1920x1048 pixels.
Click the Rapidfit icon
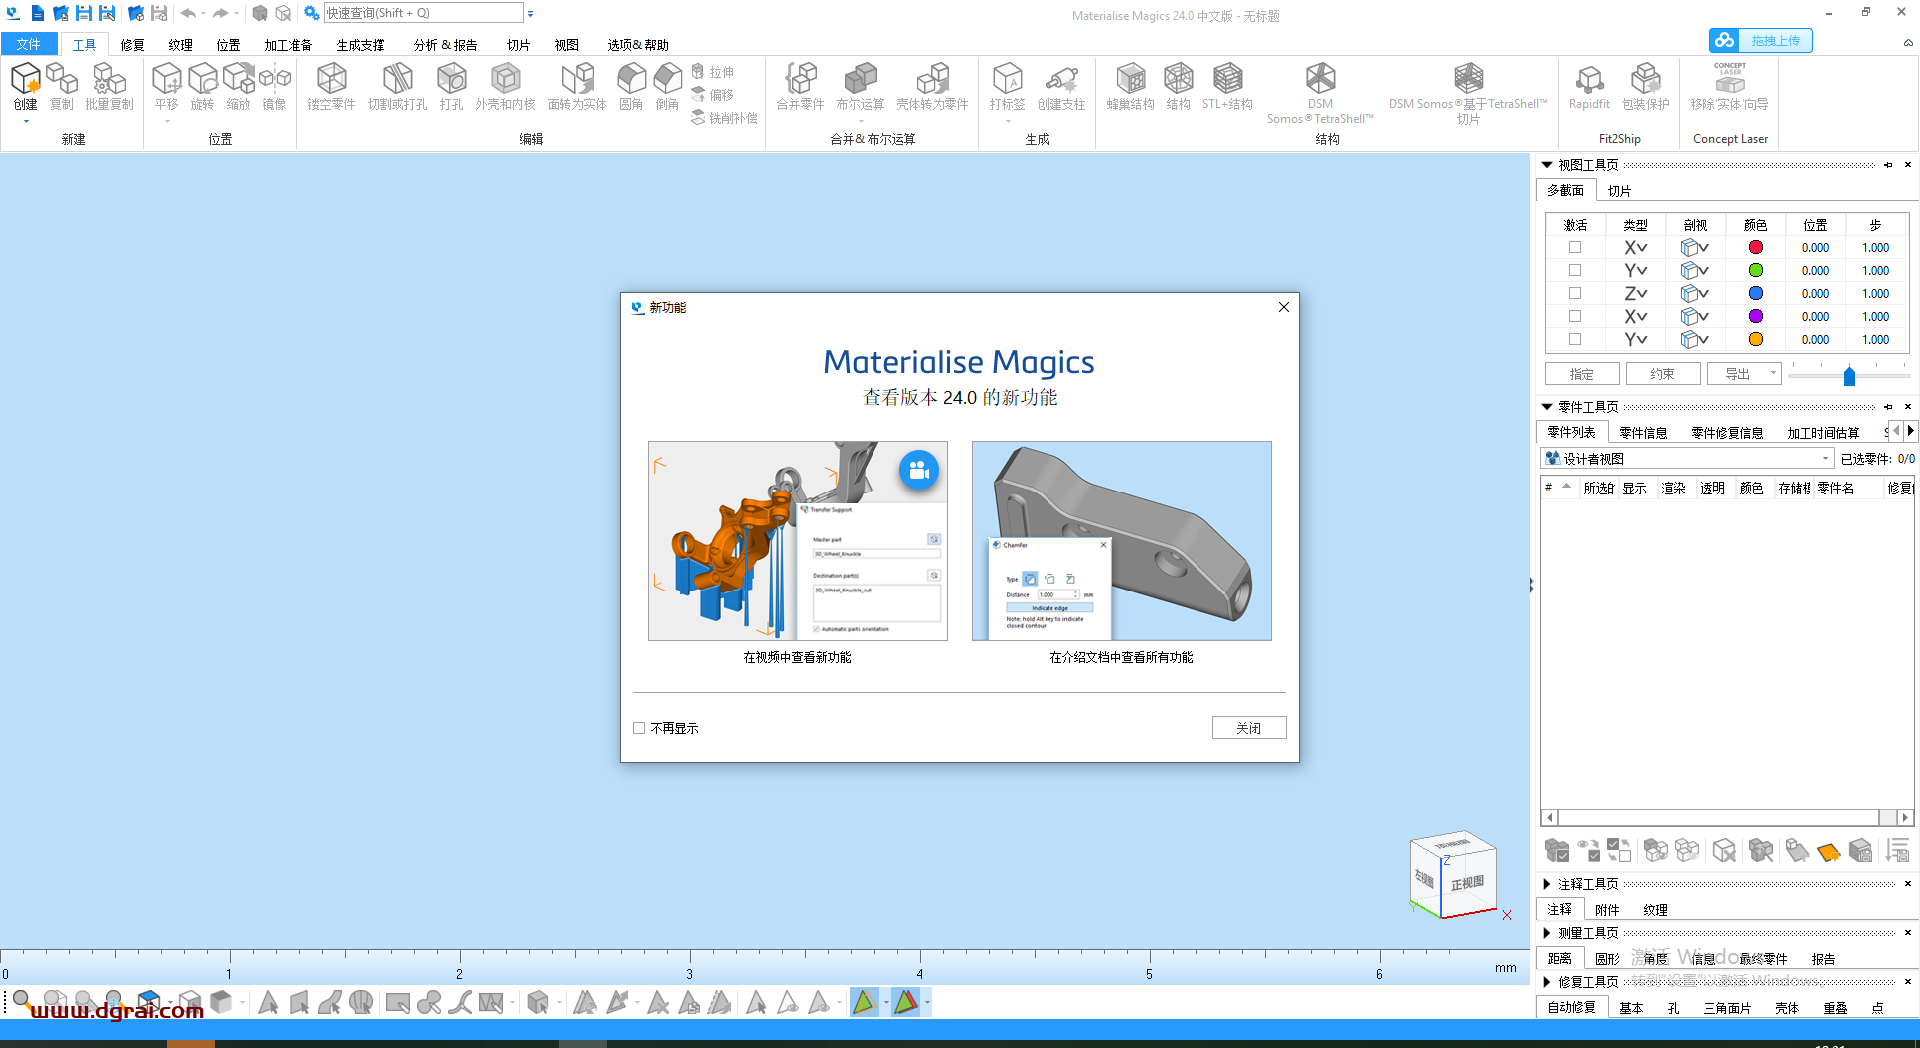click(x=1589, y=86)
